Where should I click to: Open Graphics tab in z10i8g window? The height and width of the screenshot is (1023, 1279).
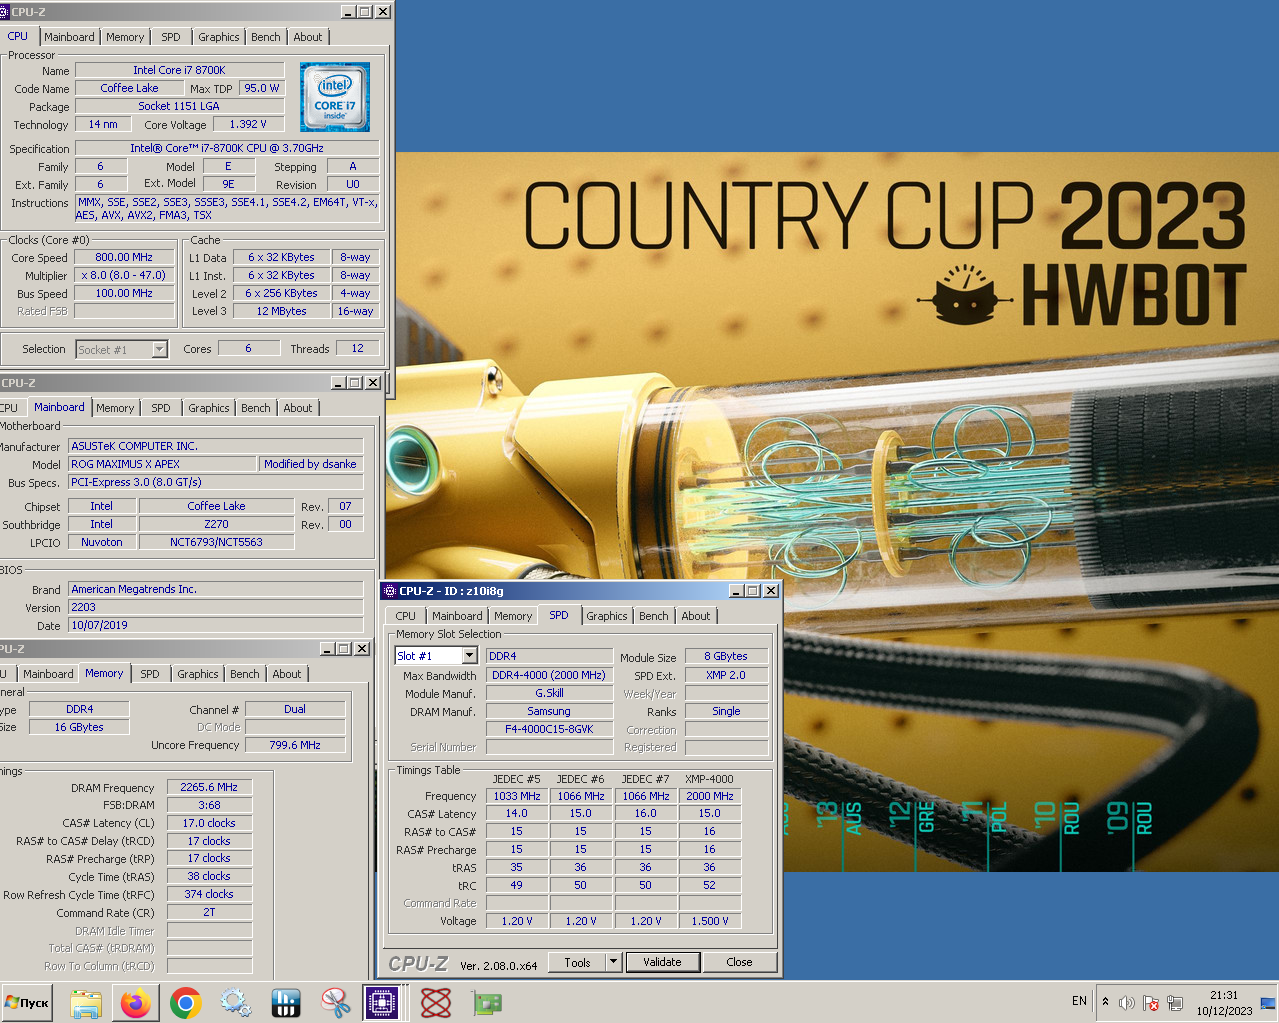[607, 616]
